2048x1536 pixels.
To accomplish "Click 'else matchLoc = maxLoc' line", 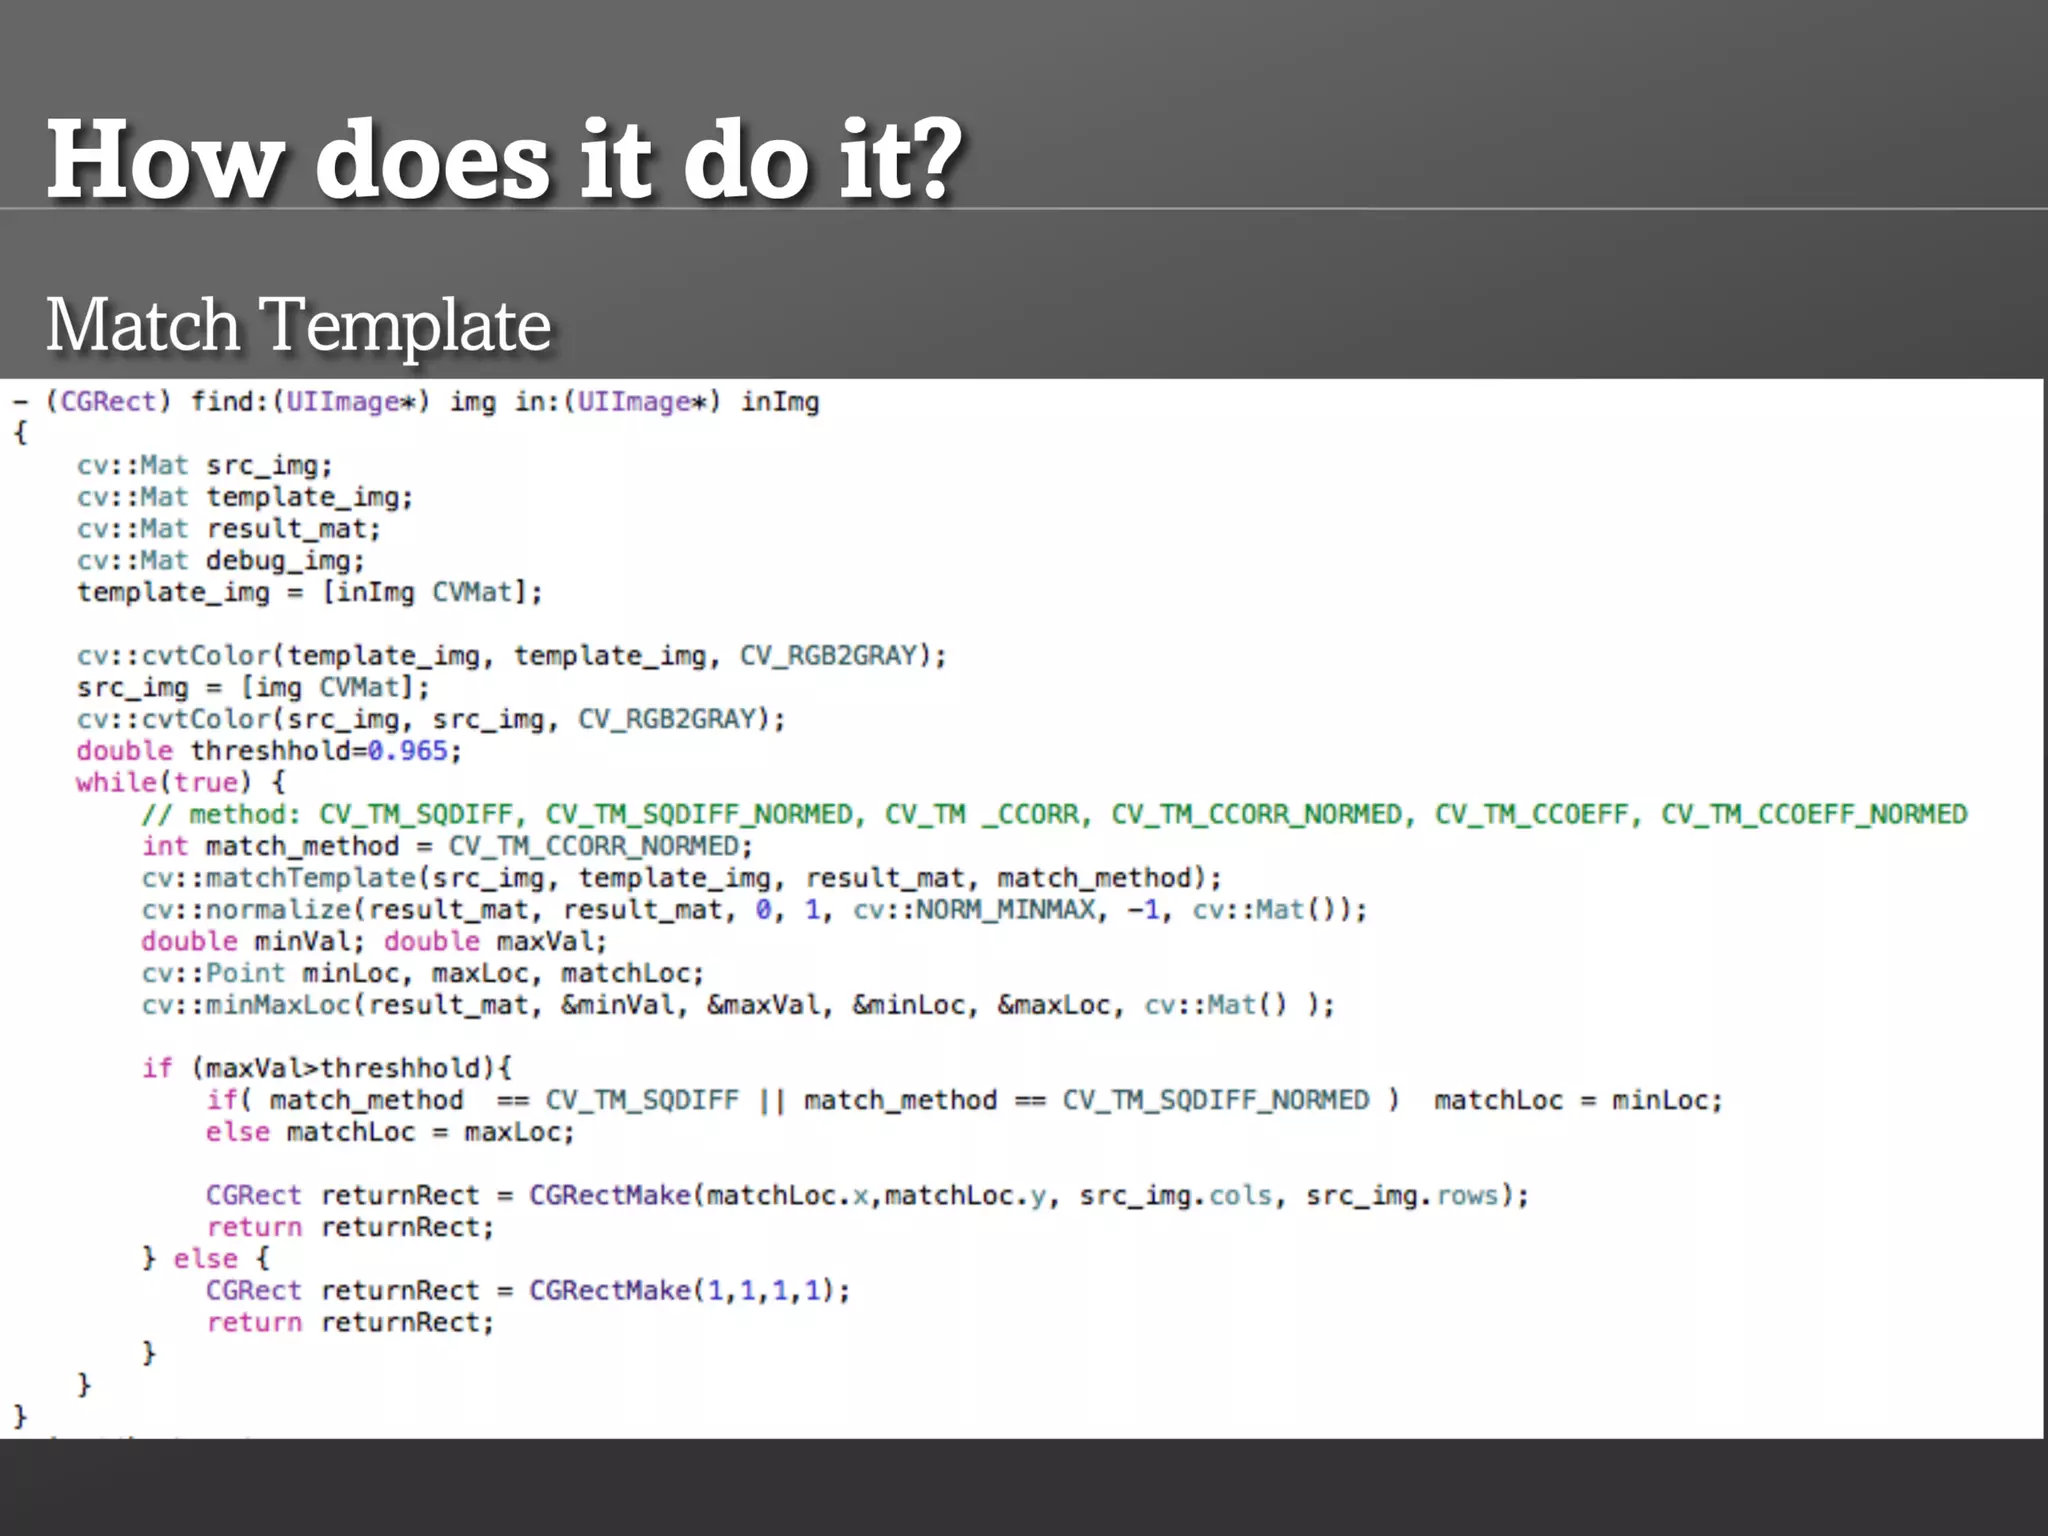I will pos(390,1133).
